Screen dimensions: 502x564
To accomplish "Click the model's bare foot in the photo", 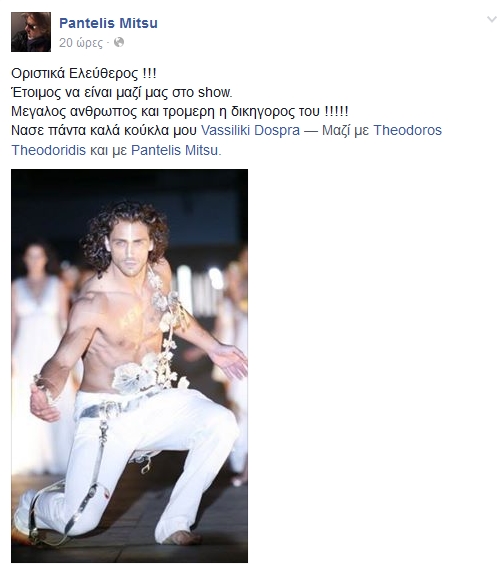I will point(182,538).
